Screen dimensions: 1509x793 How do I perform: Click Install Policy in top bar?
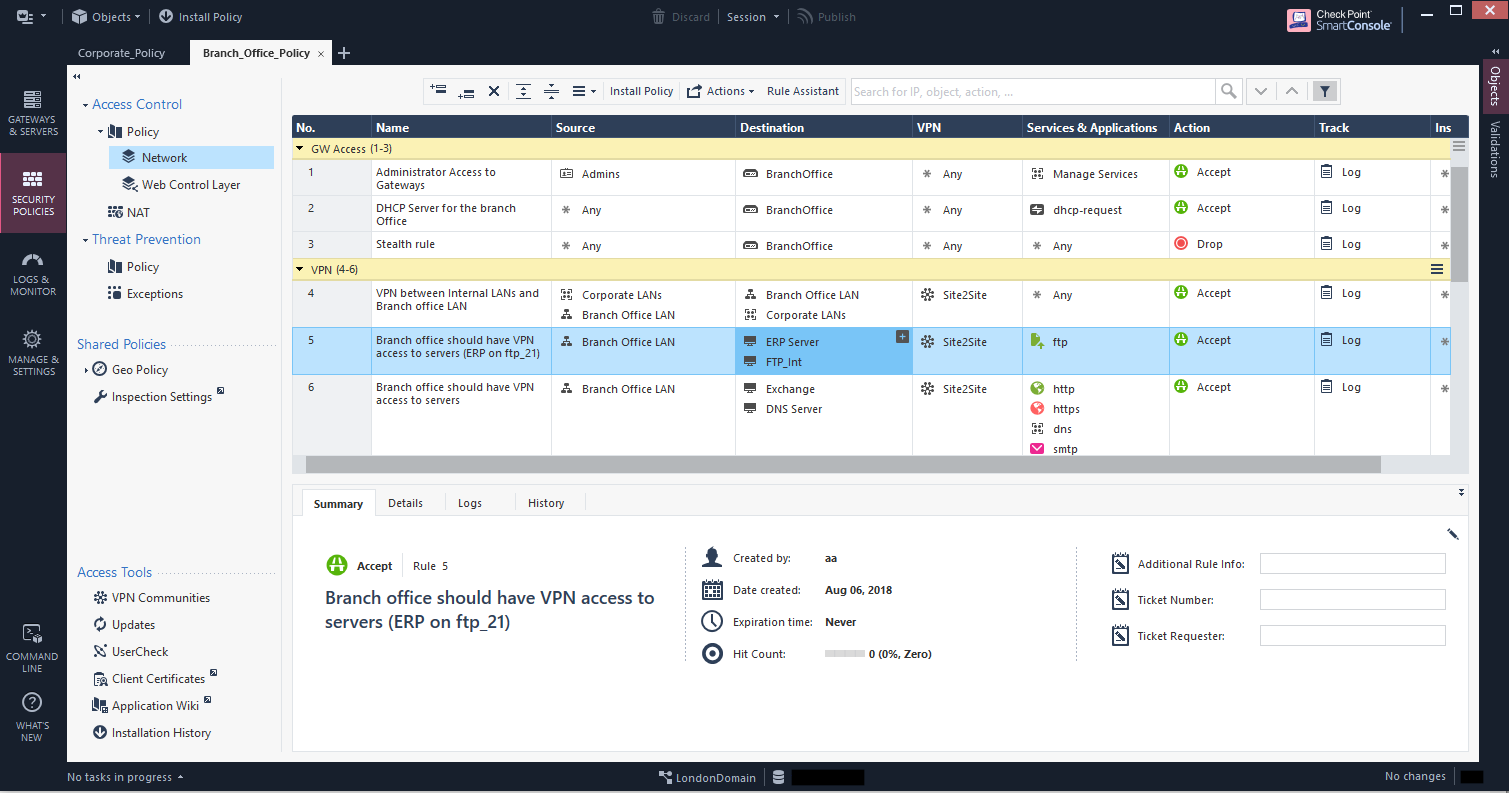coord(200,17)
